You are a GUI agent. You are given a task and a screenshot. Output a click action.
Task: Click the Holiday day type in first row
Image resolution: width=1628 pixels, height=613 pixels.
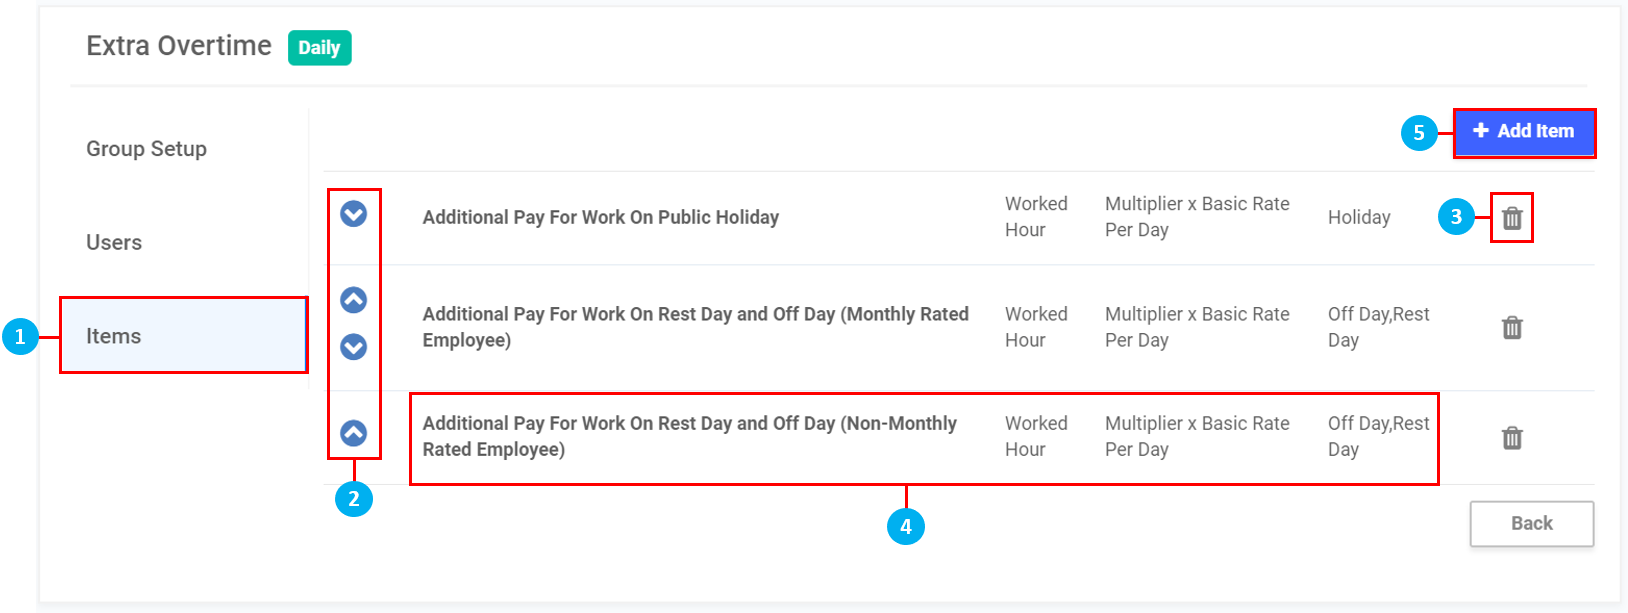(x=1358, y=217)
